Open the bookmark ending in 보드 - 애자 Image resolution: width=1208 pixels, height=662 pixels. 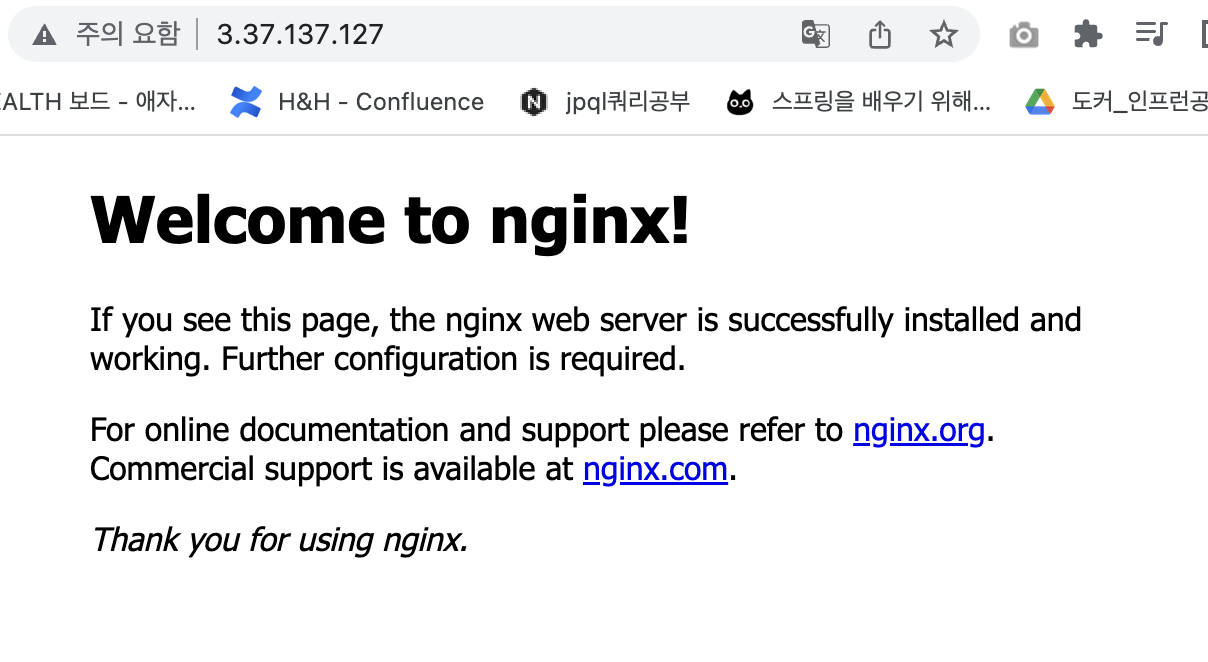click(x=98, y=102)
